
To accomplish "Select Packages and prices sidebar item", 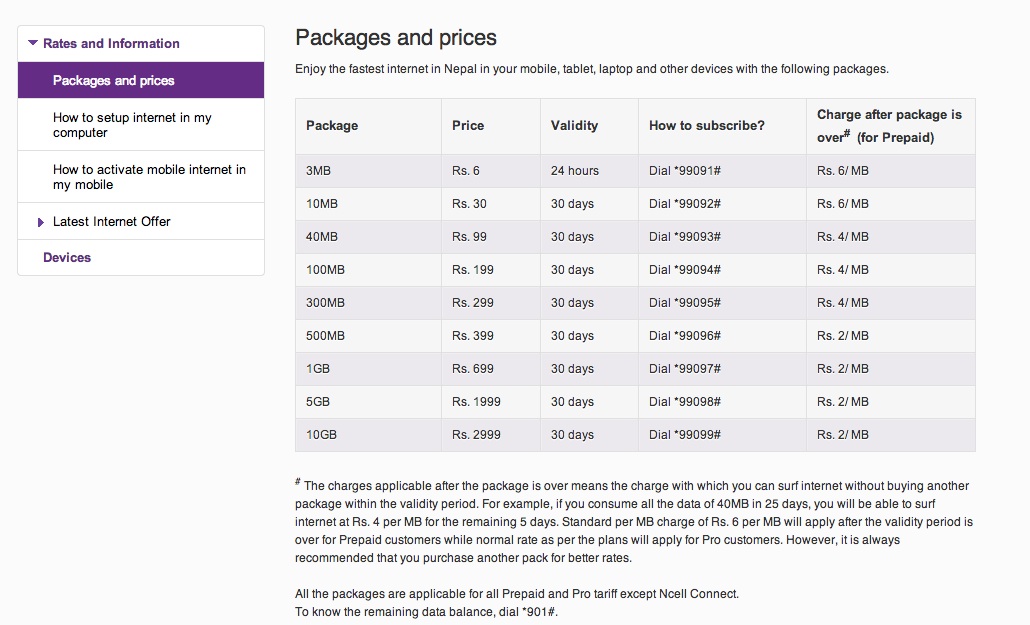I will [x=113, y=80].
